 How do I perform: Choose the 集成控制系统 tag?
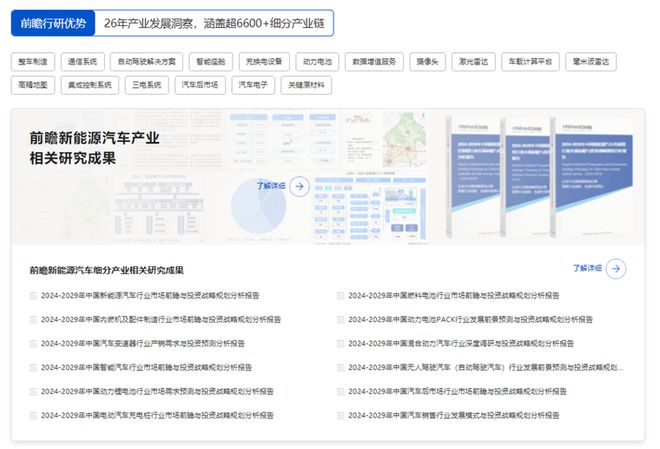90,85
